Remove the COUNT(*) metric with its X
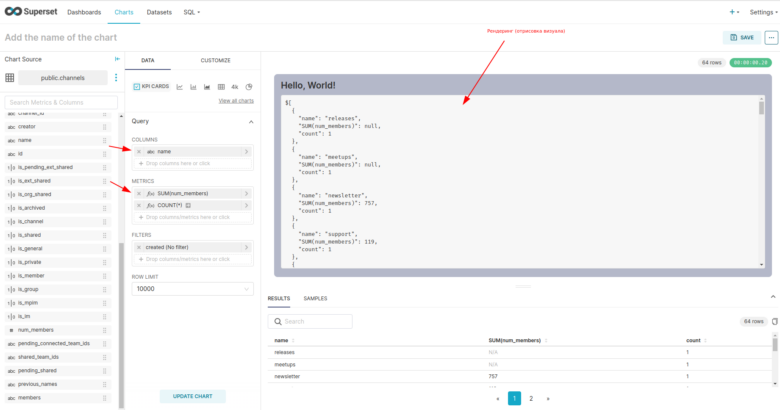 139,205
